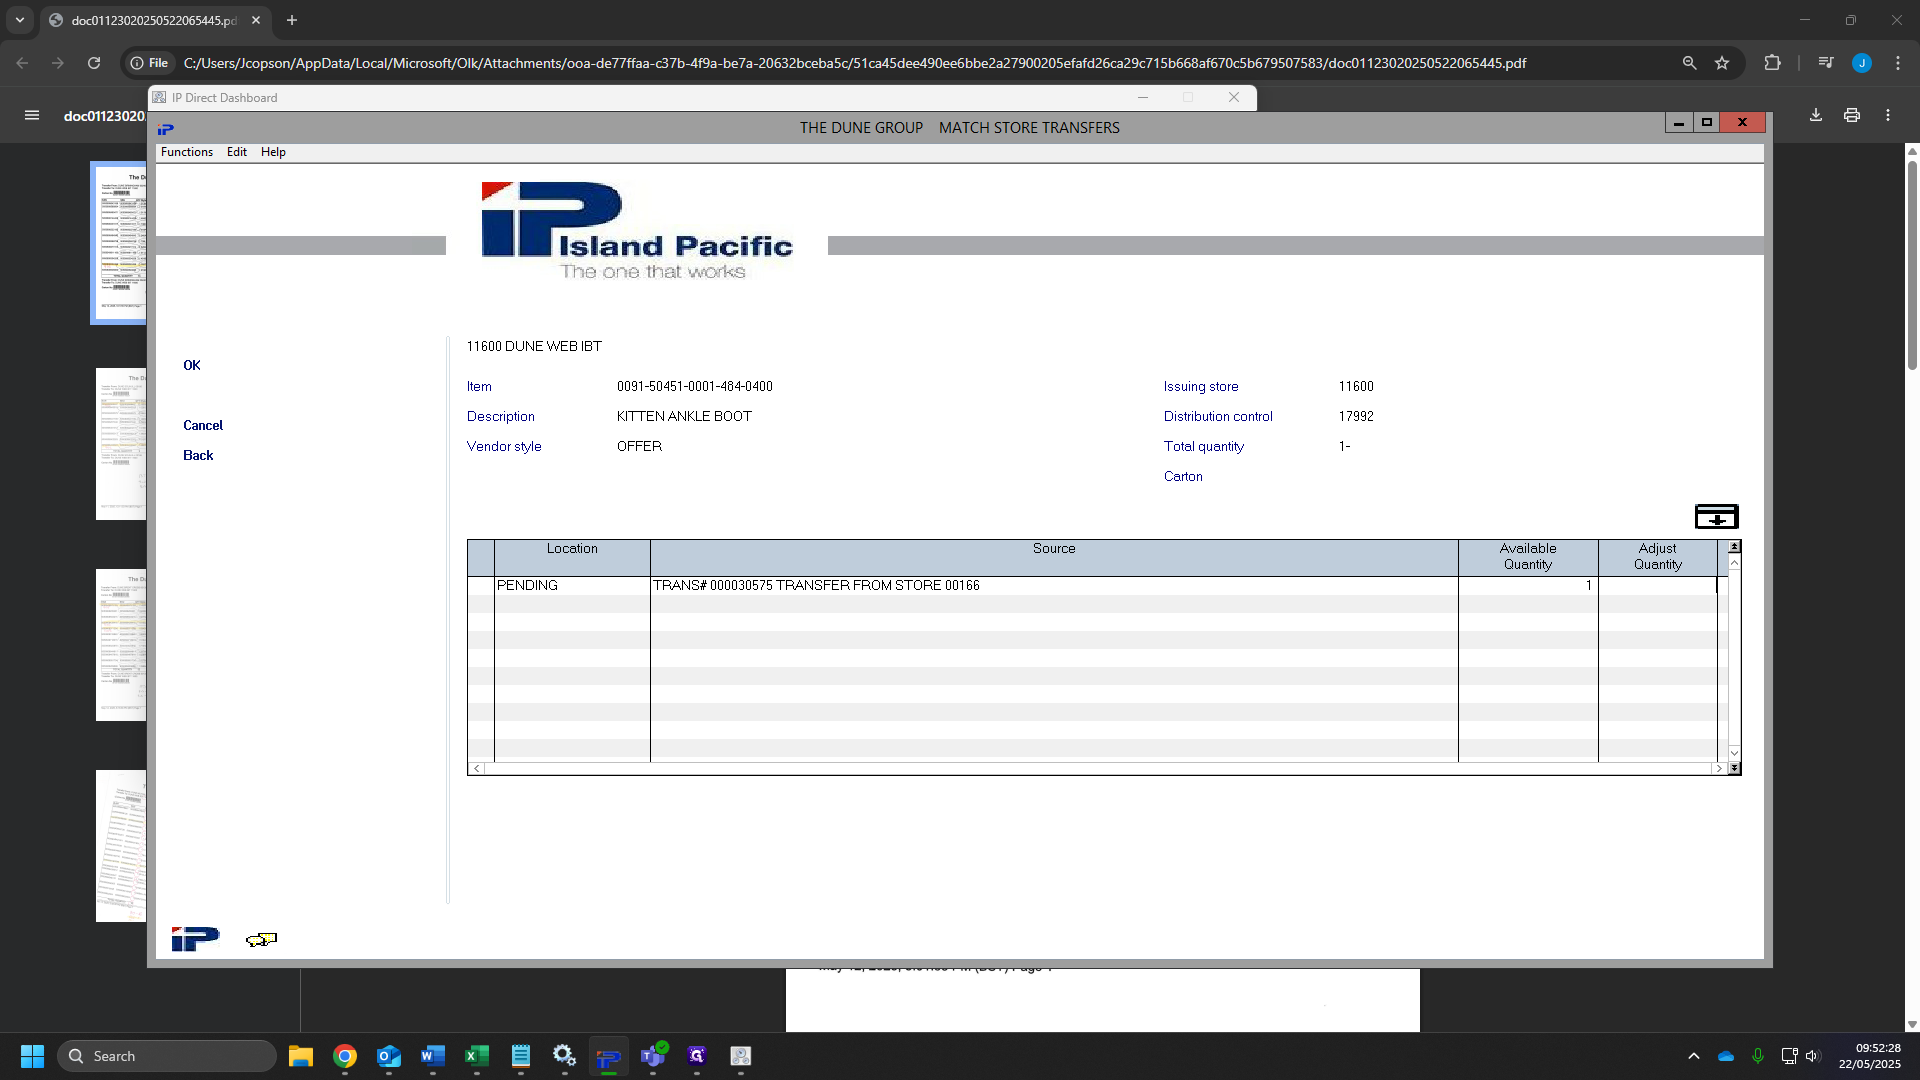Open Outlook from the taskbar
Viewport: 1920px width, 1080px height.
(x=389, y=1056)
